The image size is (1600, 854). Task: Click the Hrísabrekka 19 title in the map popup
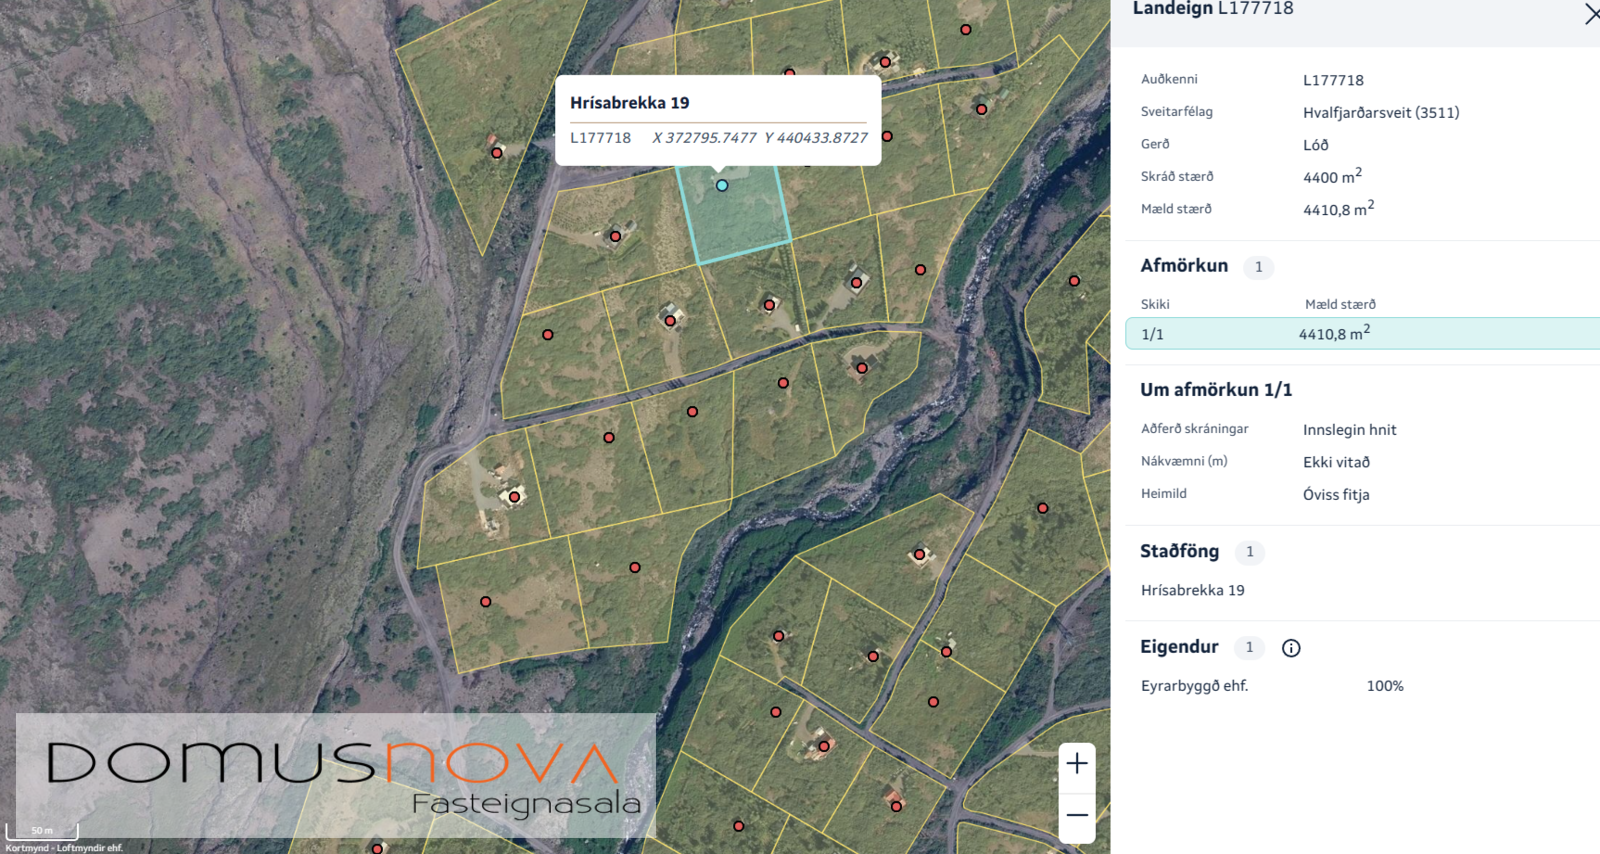629,103
